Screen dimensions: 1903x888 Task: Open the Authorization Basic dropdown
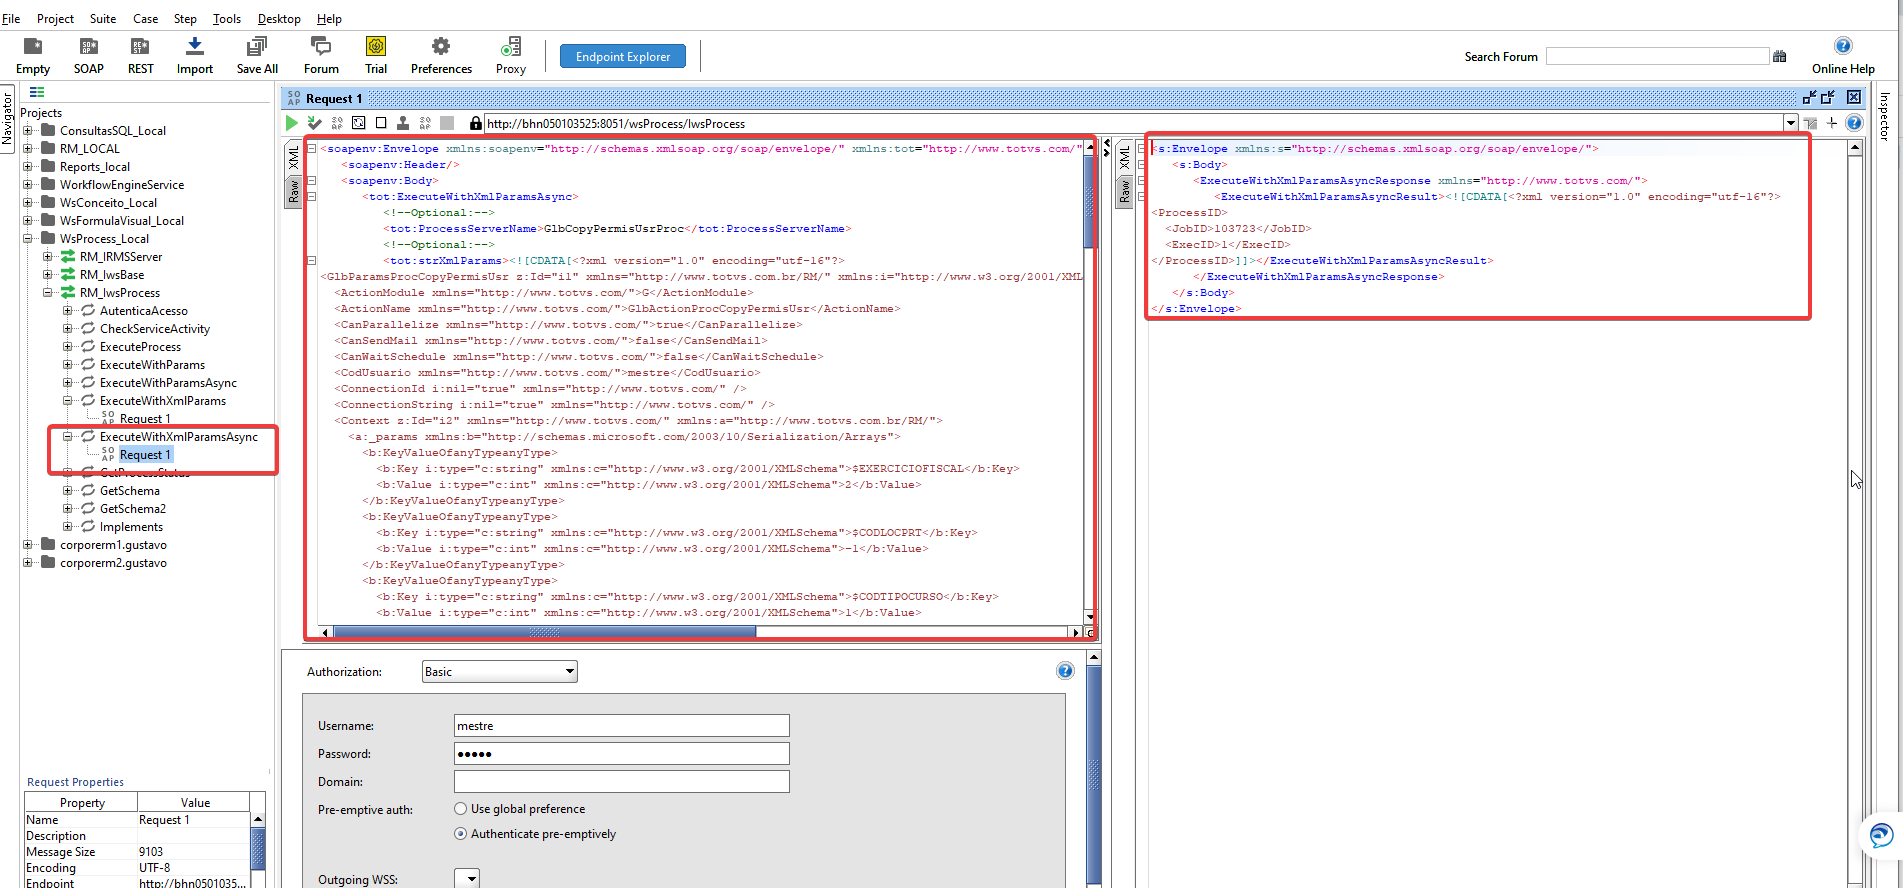pos(500,672)
